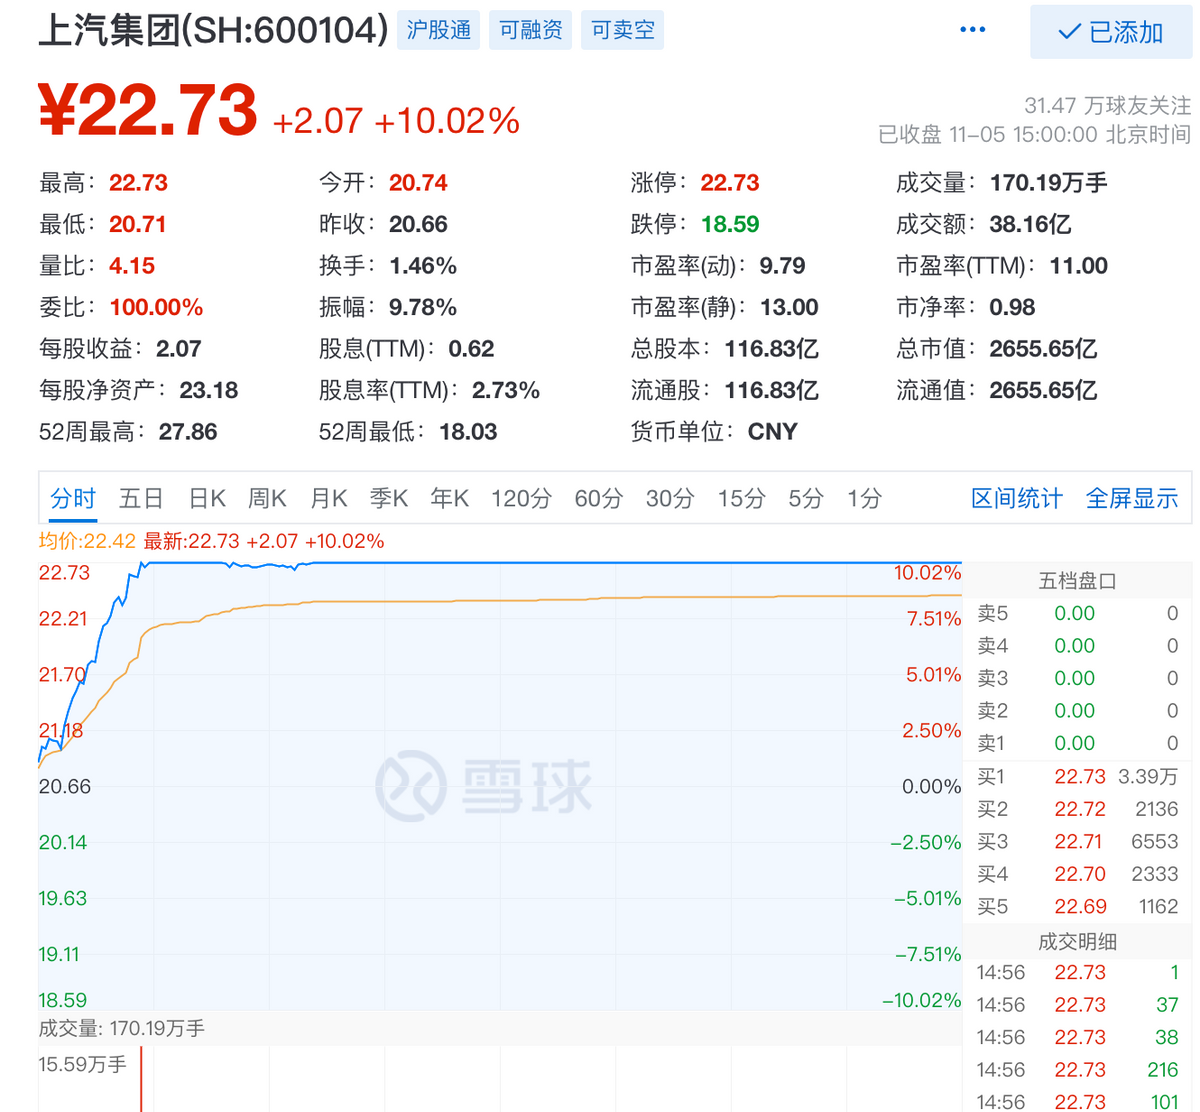Switch to the 日K chart tab
This screenshot has width=1200, height=1112.
coord(207,498)
